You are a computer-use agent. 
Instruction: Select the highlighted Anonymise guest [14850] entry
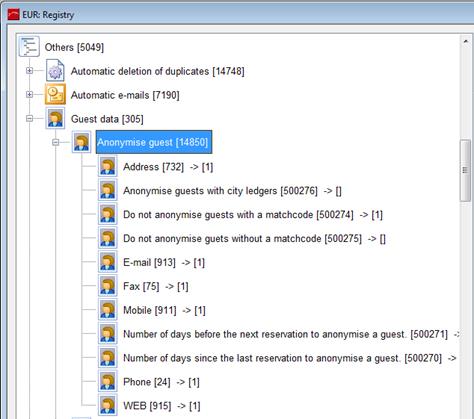pyautogui.click(x=154, y=142)
